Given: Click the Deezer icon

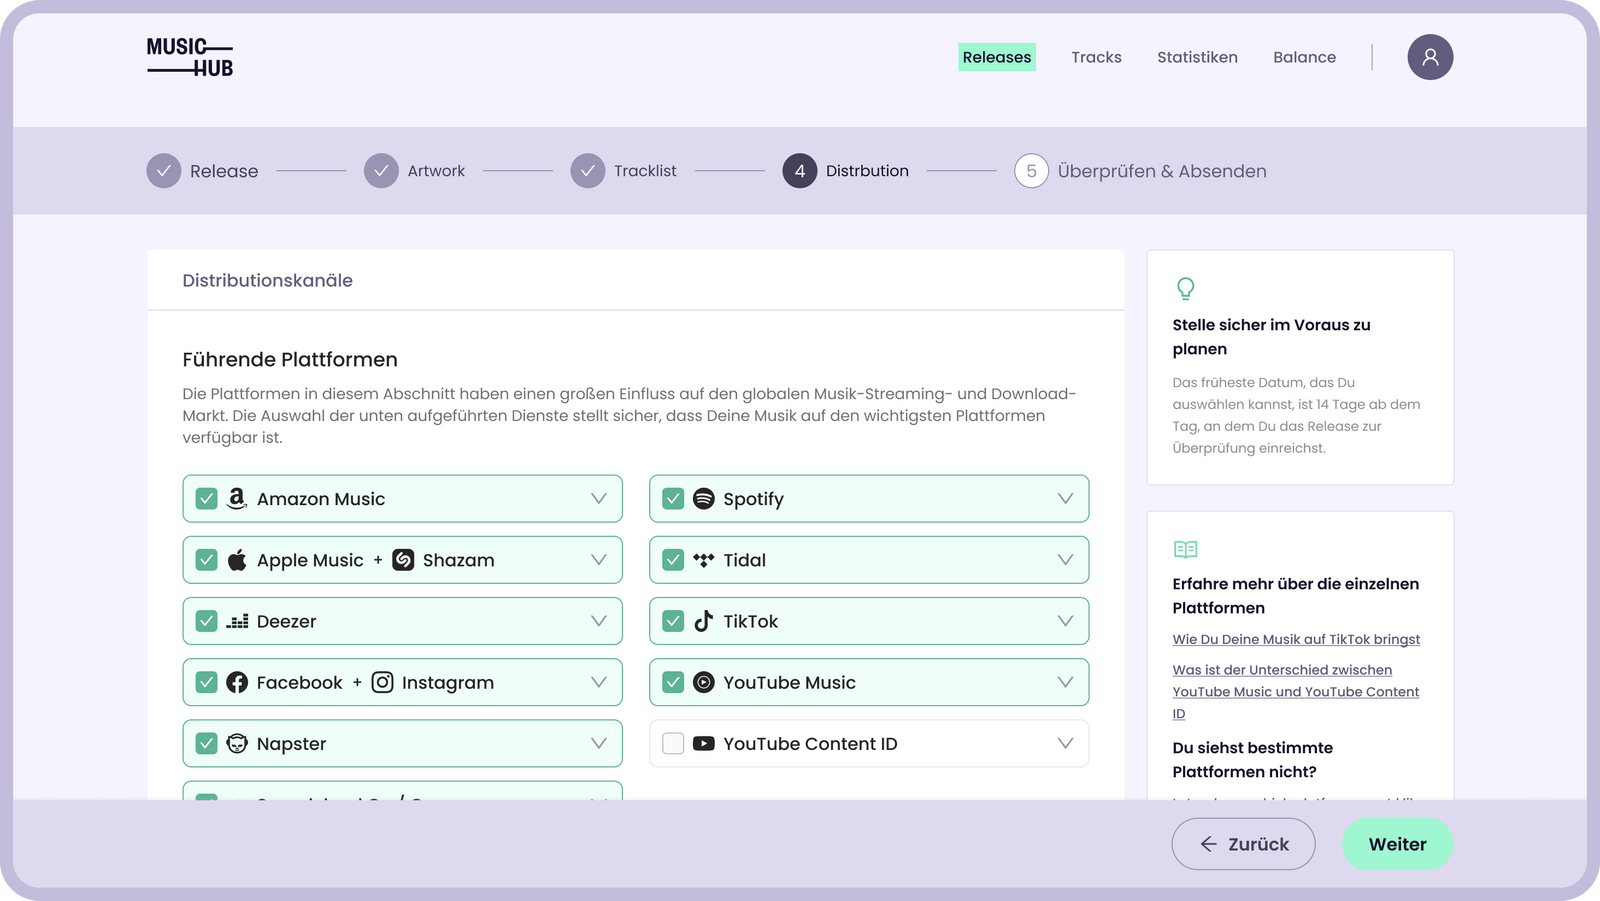Looking at the screenshot, I should coord(236,621).
